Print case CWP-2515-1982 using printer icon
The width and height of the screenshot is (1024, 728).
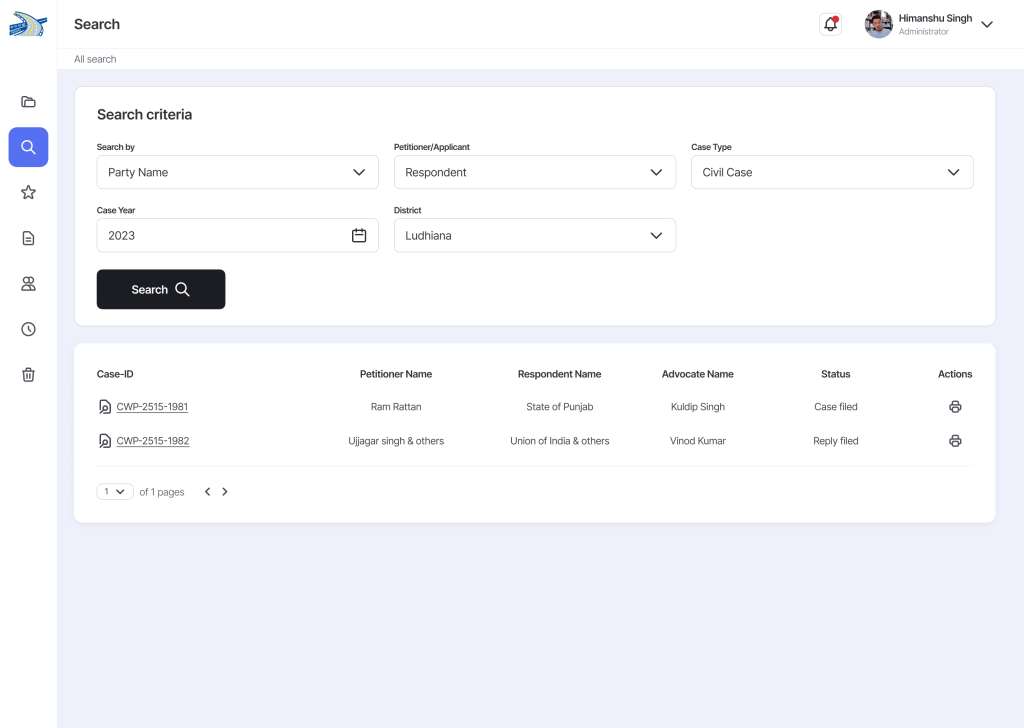(955, 441)
